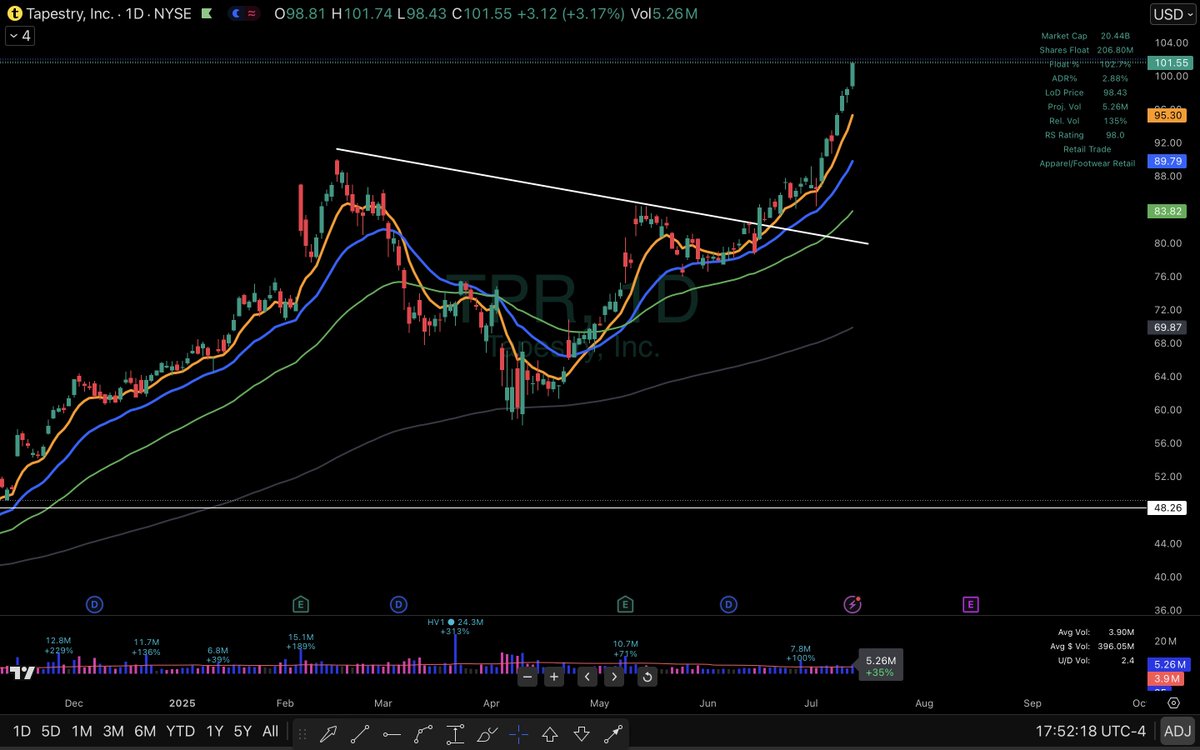
Task: Select the last tool in the drawing toolbar
Action: pos(613,732)
